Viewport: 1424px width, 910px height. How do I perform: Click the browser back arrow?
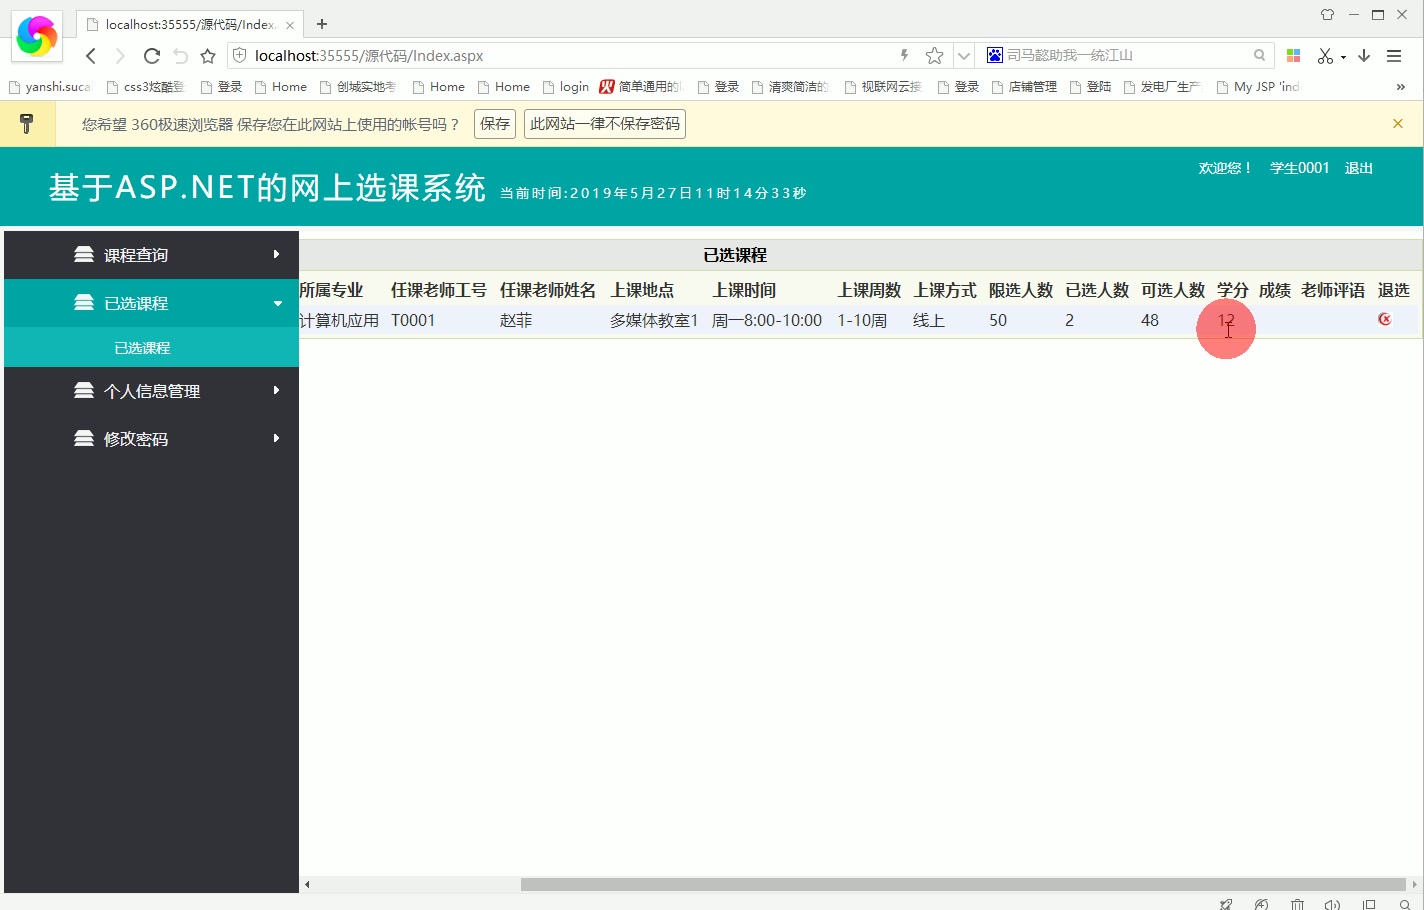pyautogui.click(x=91, y=56)
